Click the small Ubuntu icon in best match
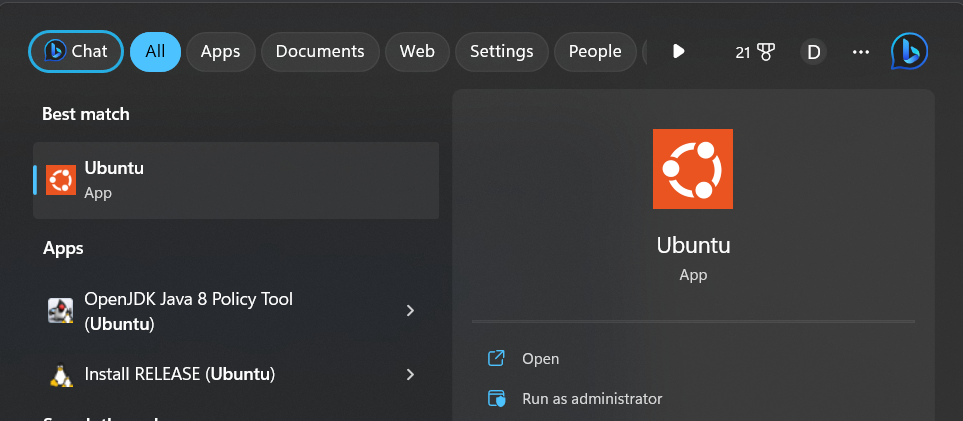Screen dimensions: 963x421 (x=61, y=180)
